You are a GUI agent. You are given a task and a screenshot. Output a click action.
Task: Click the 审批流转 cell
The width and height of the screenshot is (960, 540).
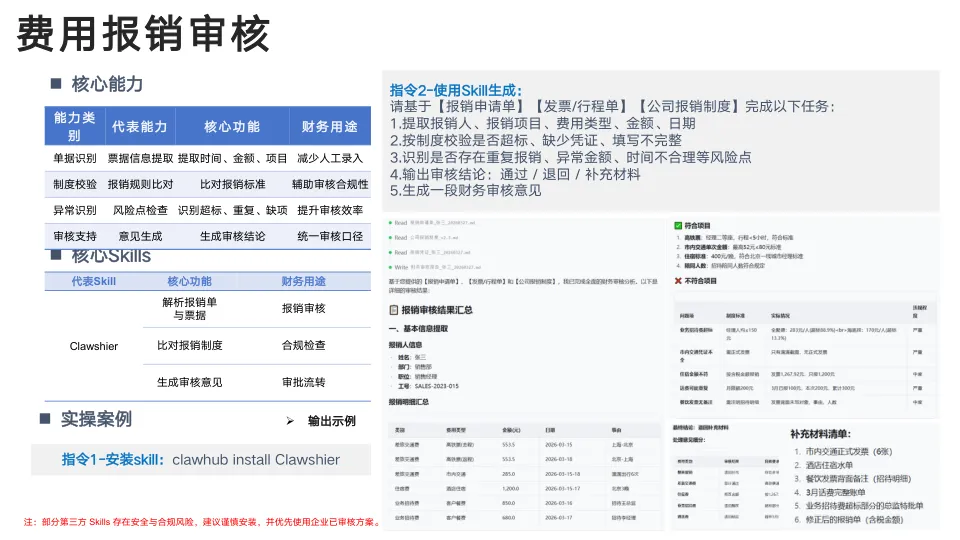(x=304, y=382)
